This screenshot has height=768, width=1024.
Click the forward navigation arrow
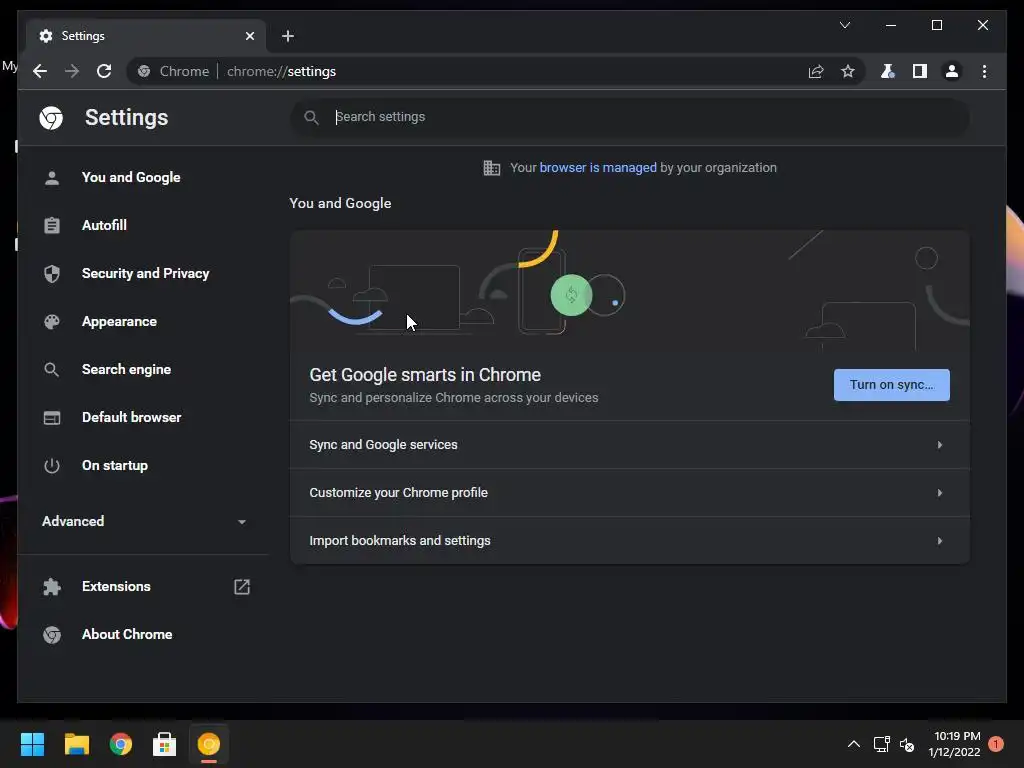pos(72,71)
